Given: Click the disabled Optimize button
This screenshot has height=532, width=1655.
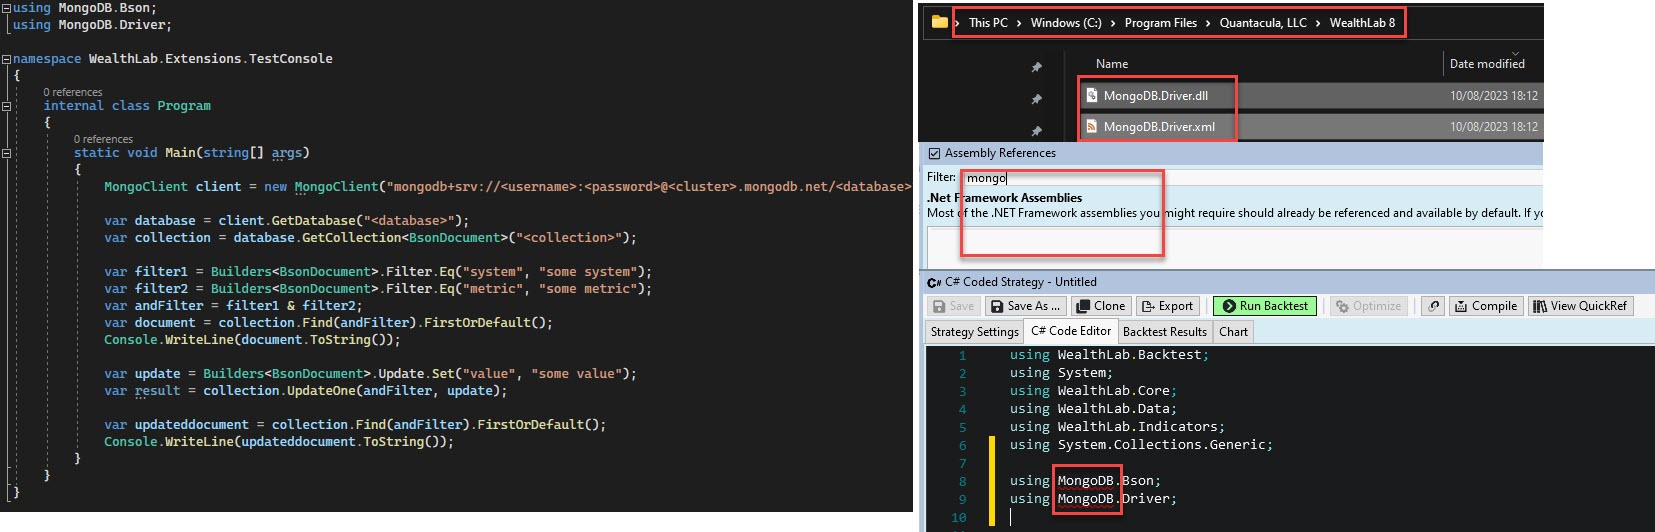Looking at the screenshot, I should (1368, 306).
